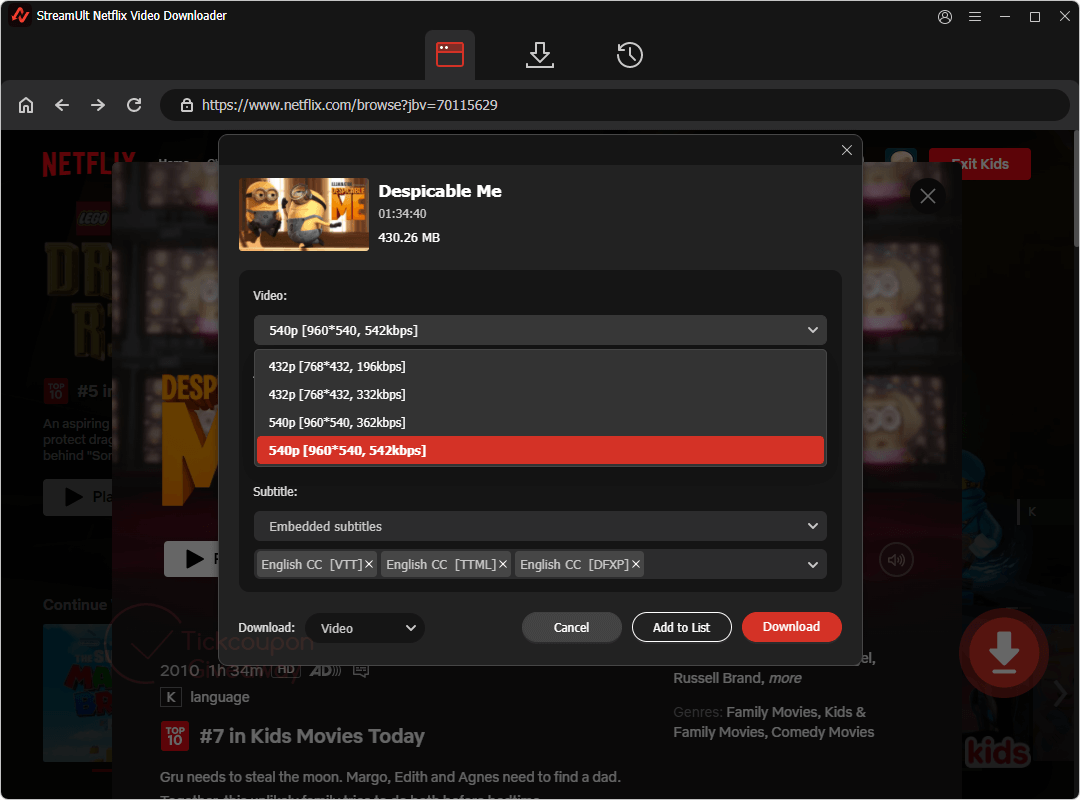Click the HD badge

pyautogui.click(x=287, y=669)
